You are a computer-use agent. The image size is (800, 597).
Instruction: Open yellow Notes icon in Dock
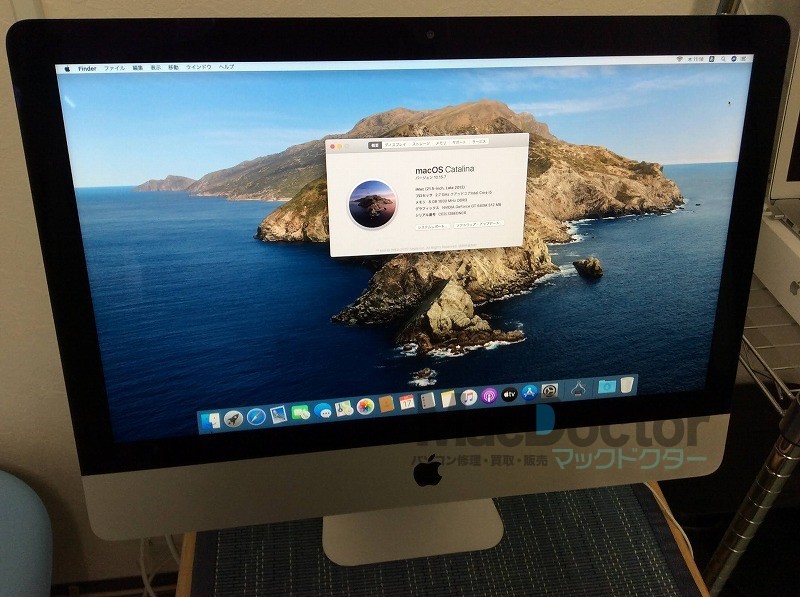(448, 399)
